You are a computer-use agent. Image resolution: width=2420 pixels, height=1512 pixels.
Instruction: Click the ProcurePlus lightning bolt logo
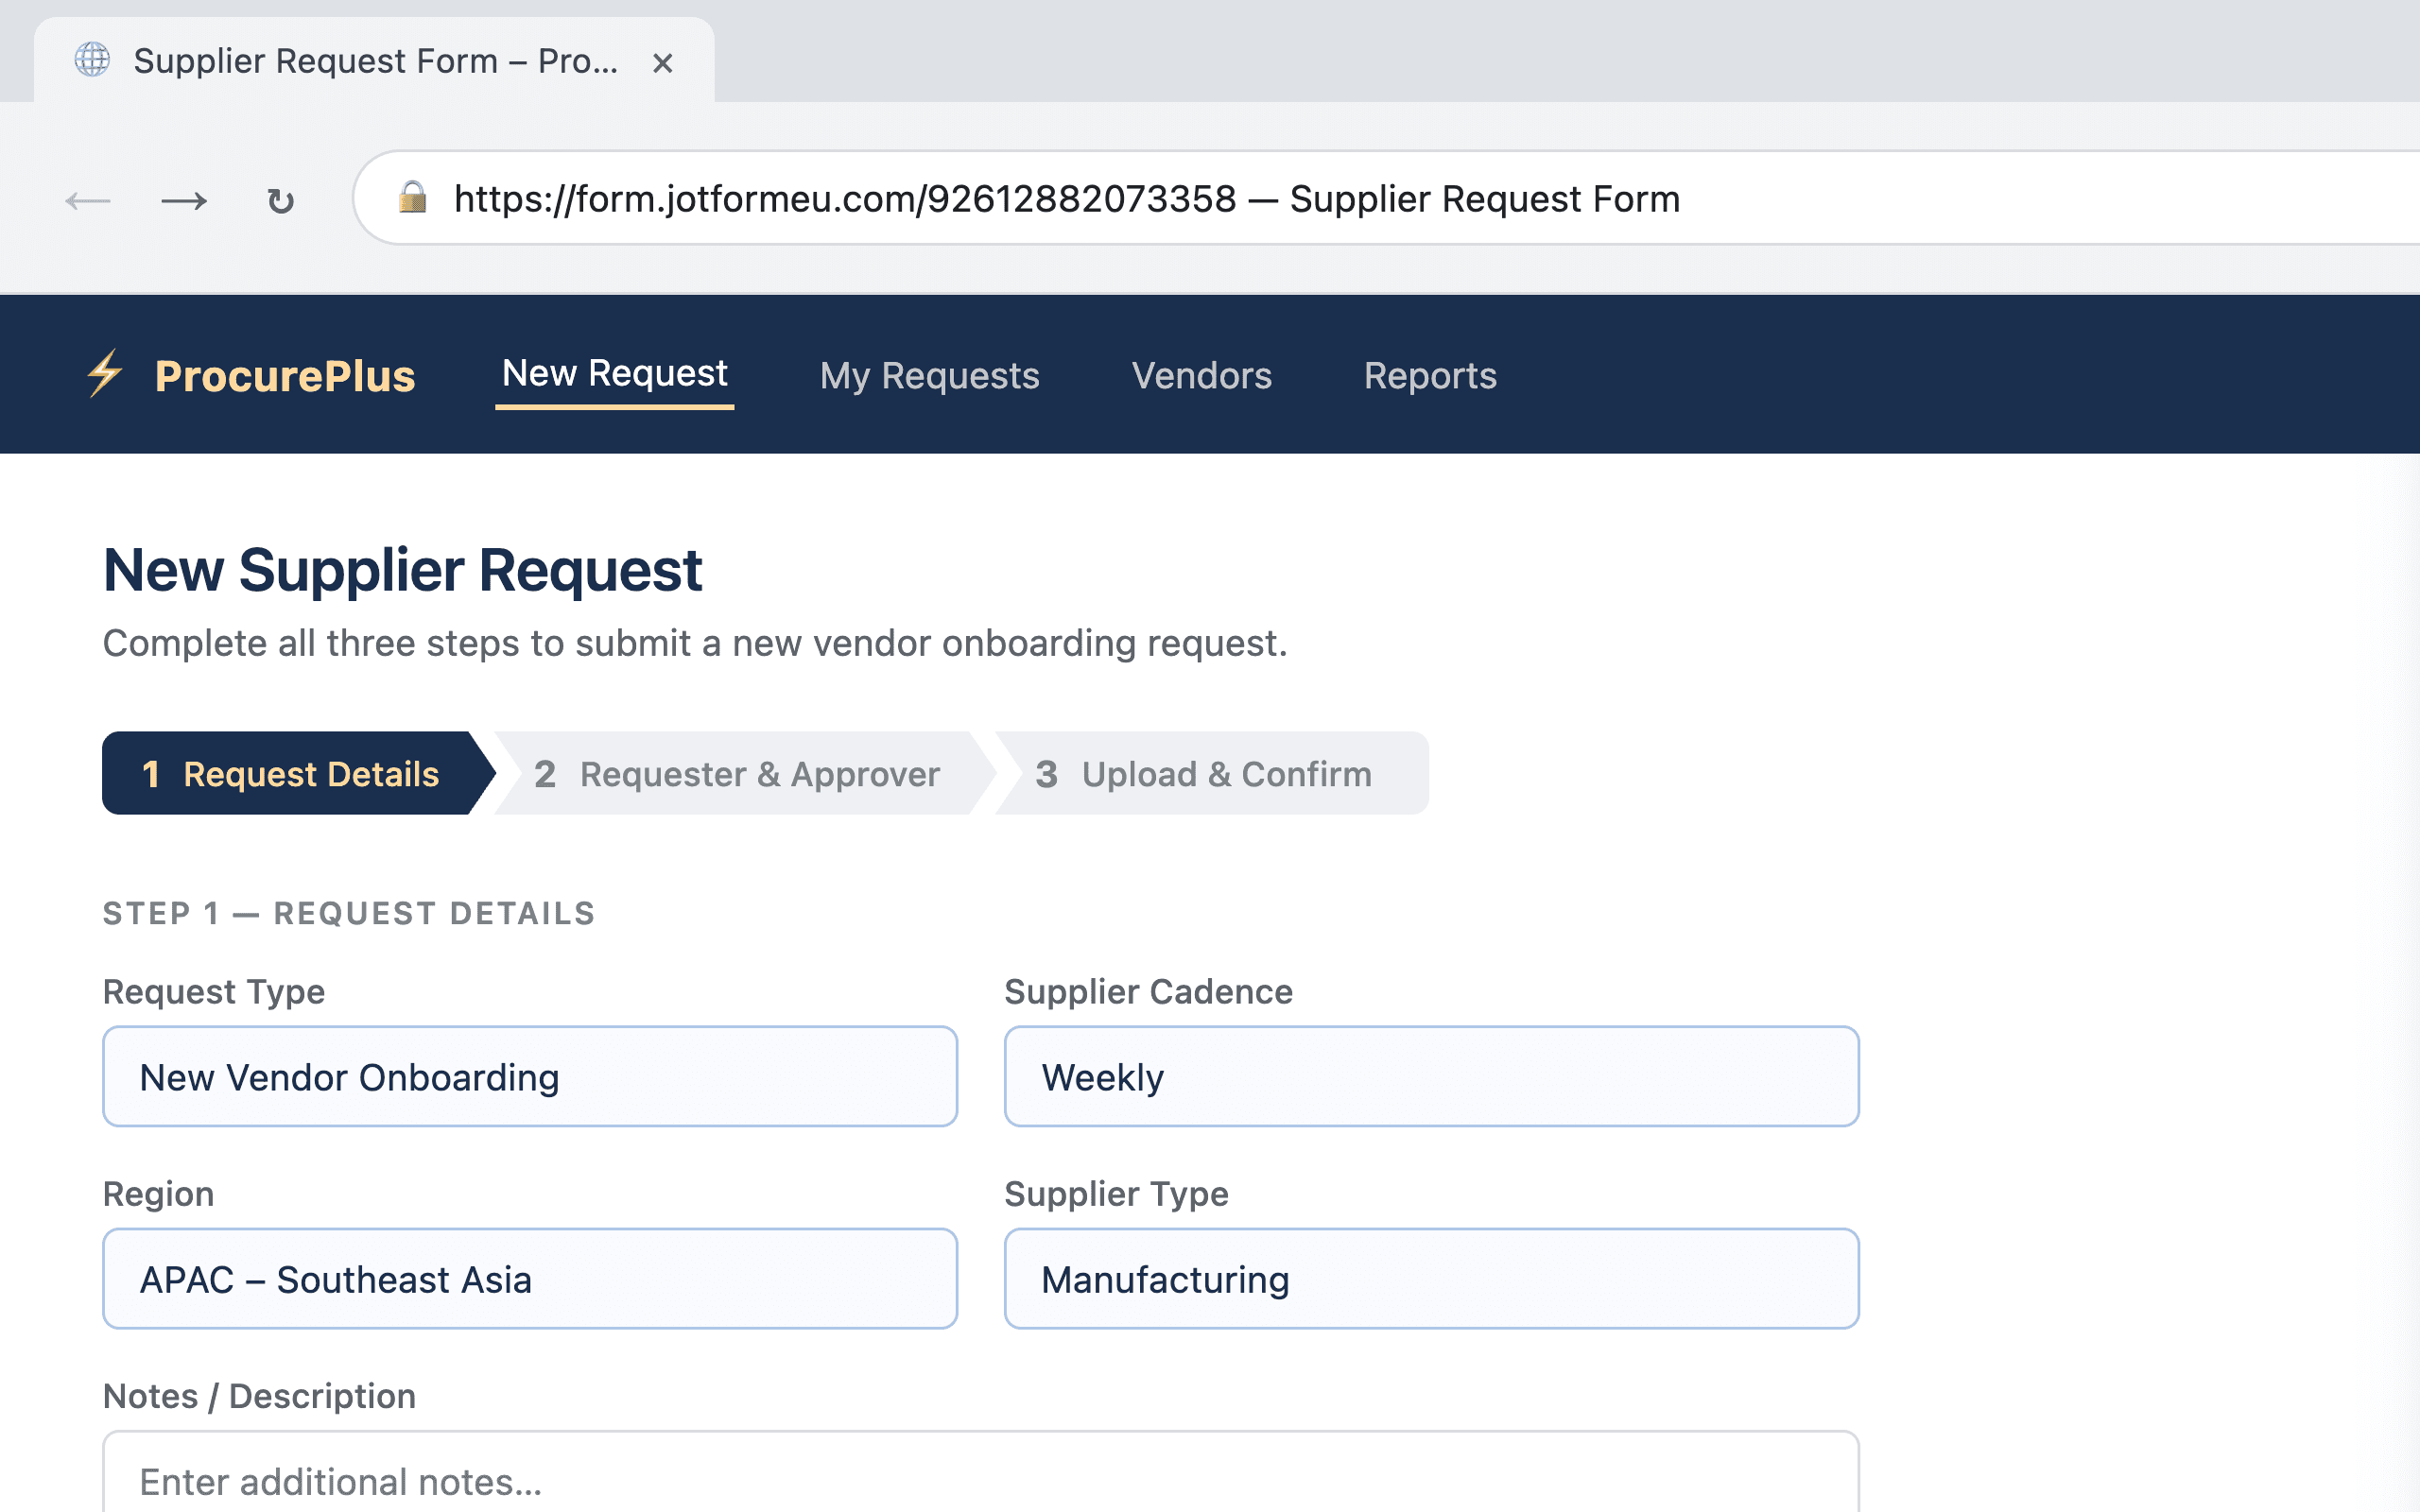pyautogui.click(x=105, y=374)
